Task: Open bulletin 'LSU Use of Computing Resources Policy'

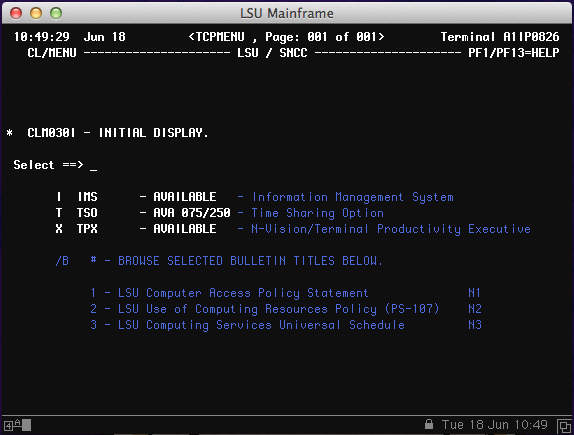Action: (x=278, y=309)
